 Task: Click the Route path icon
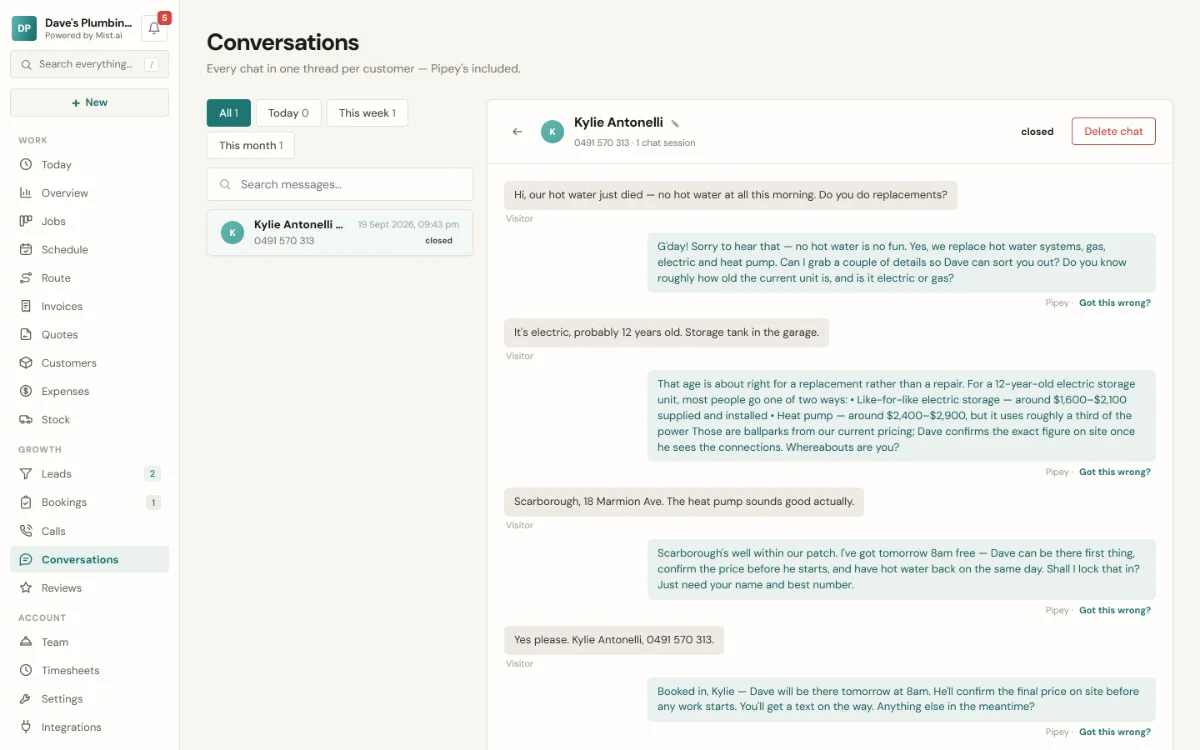coord(26,278)
